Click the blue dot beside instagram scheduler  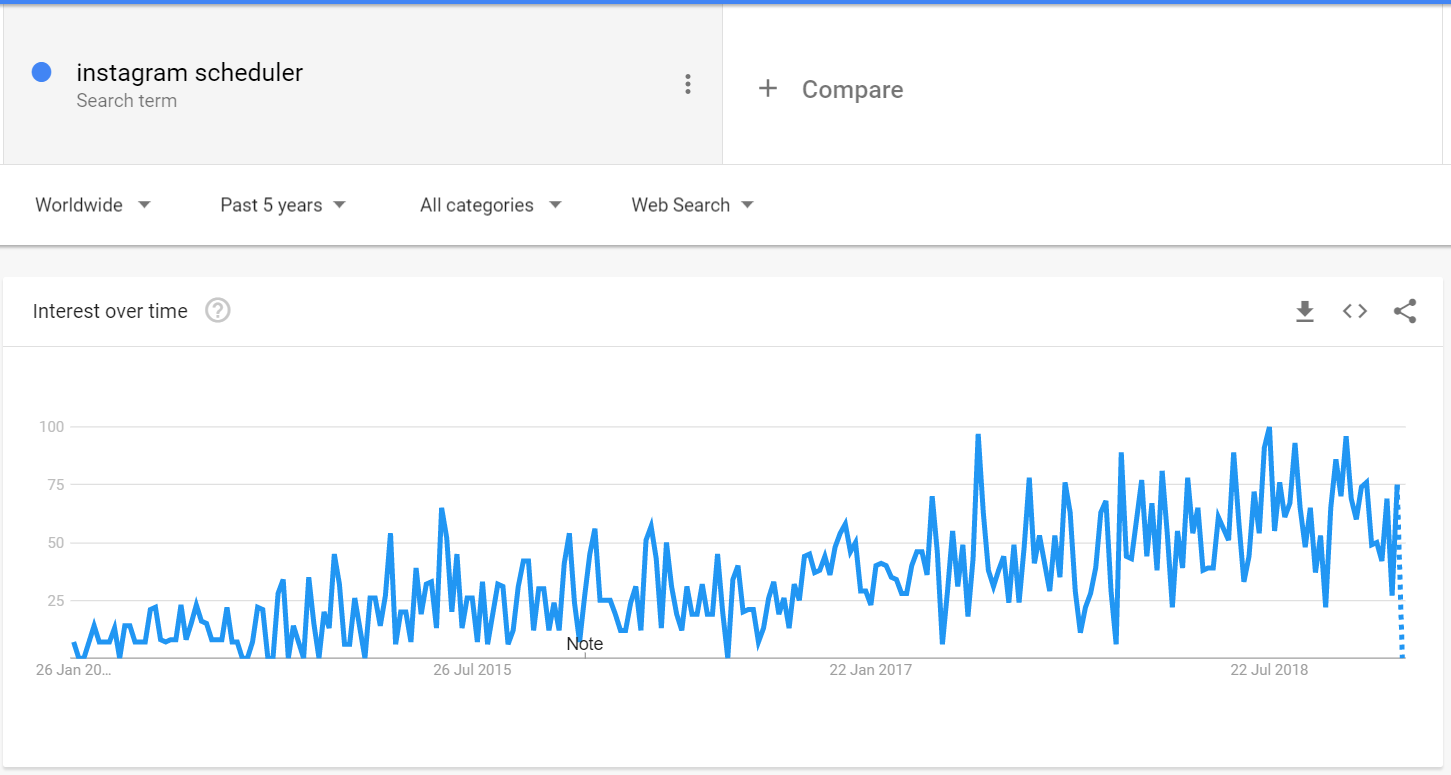pyautogui.click(x=41, y=72)
